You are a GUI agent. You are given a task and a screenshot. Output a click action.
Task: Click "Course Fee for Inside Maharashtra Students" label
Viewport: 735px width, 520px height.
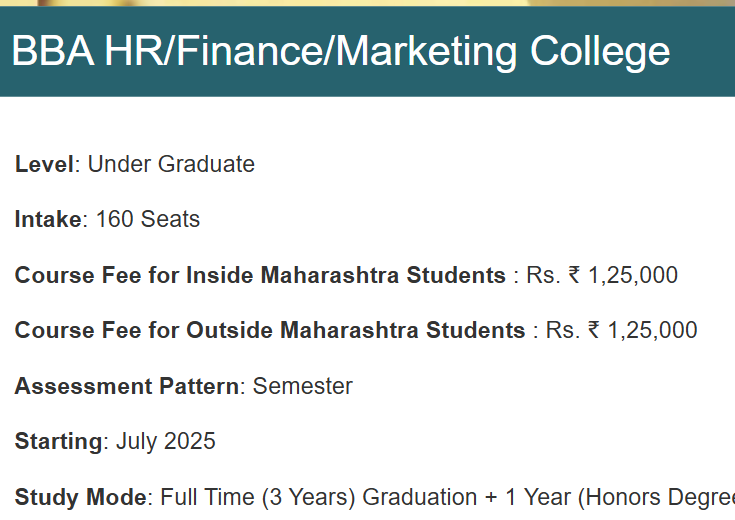coord(260,275)
